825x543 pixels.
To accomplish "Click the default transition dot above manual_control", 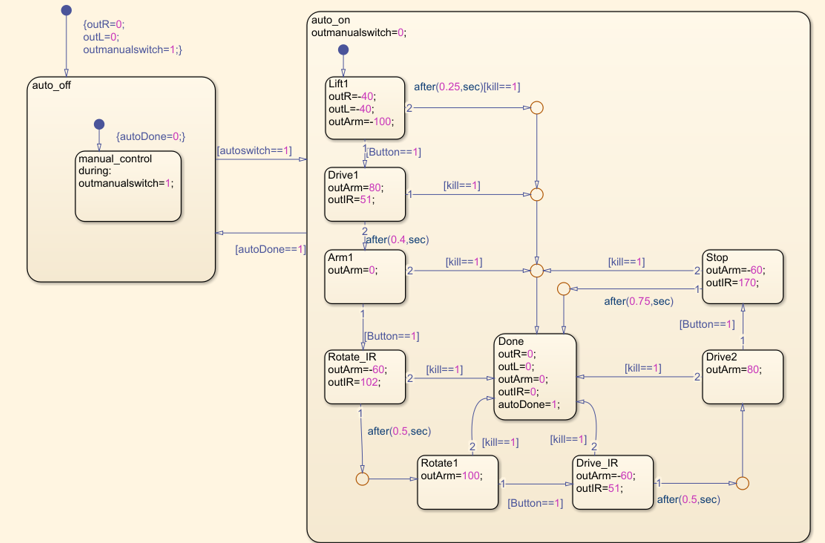I will click(99, 125).
